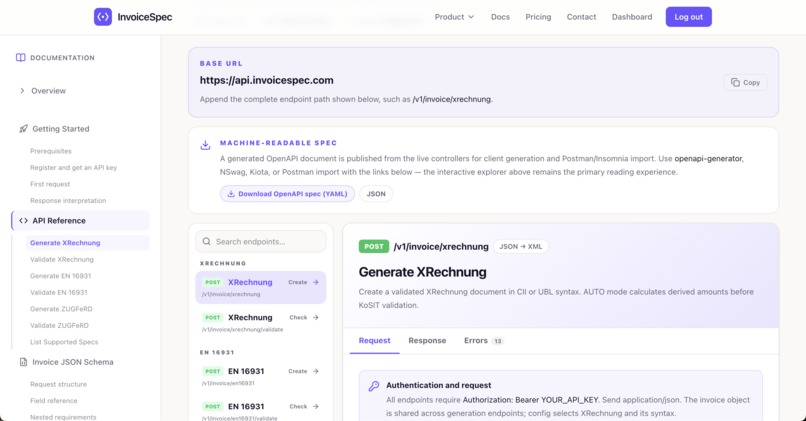806x421 pixels.
Task: Select the XRechnung Create endpoint card
Action: (x=261, y=287)
